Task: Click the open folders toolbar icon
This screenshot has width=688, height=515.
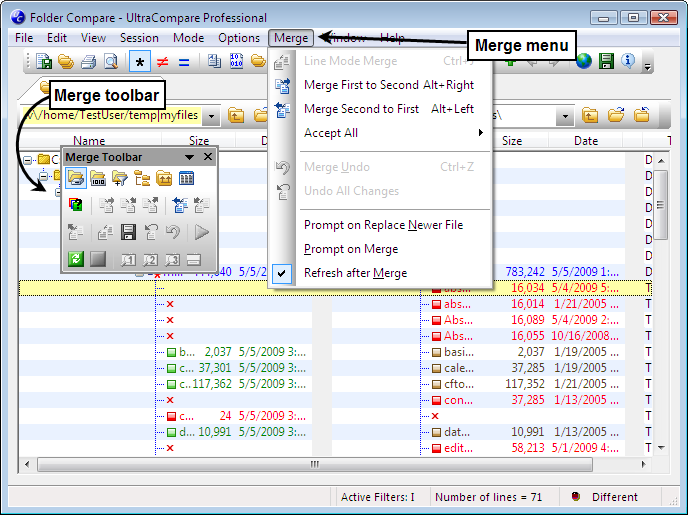Action: point(66,61)
